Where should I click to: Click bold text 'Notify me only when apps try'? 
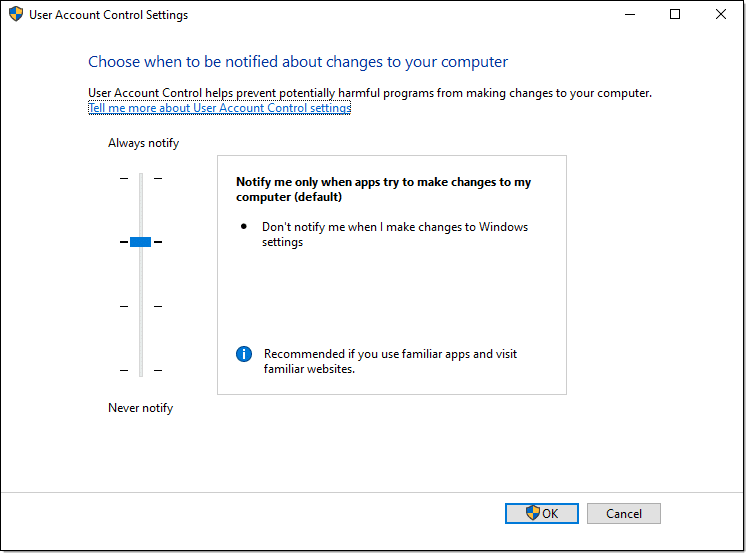point(383,189)
